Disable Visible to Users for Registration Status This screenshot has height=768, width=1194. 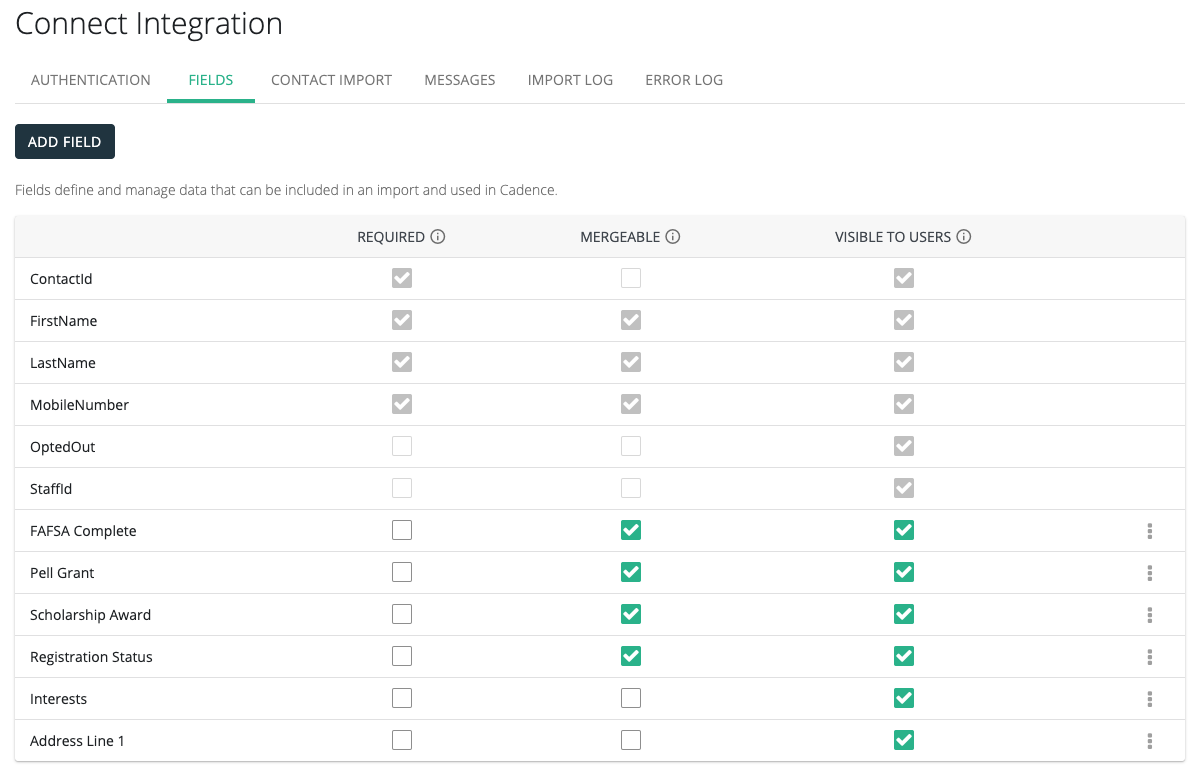(x=904, y=656)
